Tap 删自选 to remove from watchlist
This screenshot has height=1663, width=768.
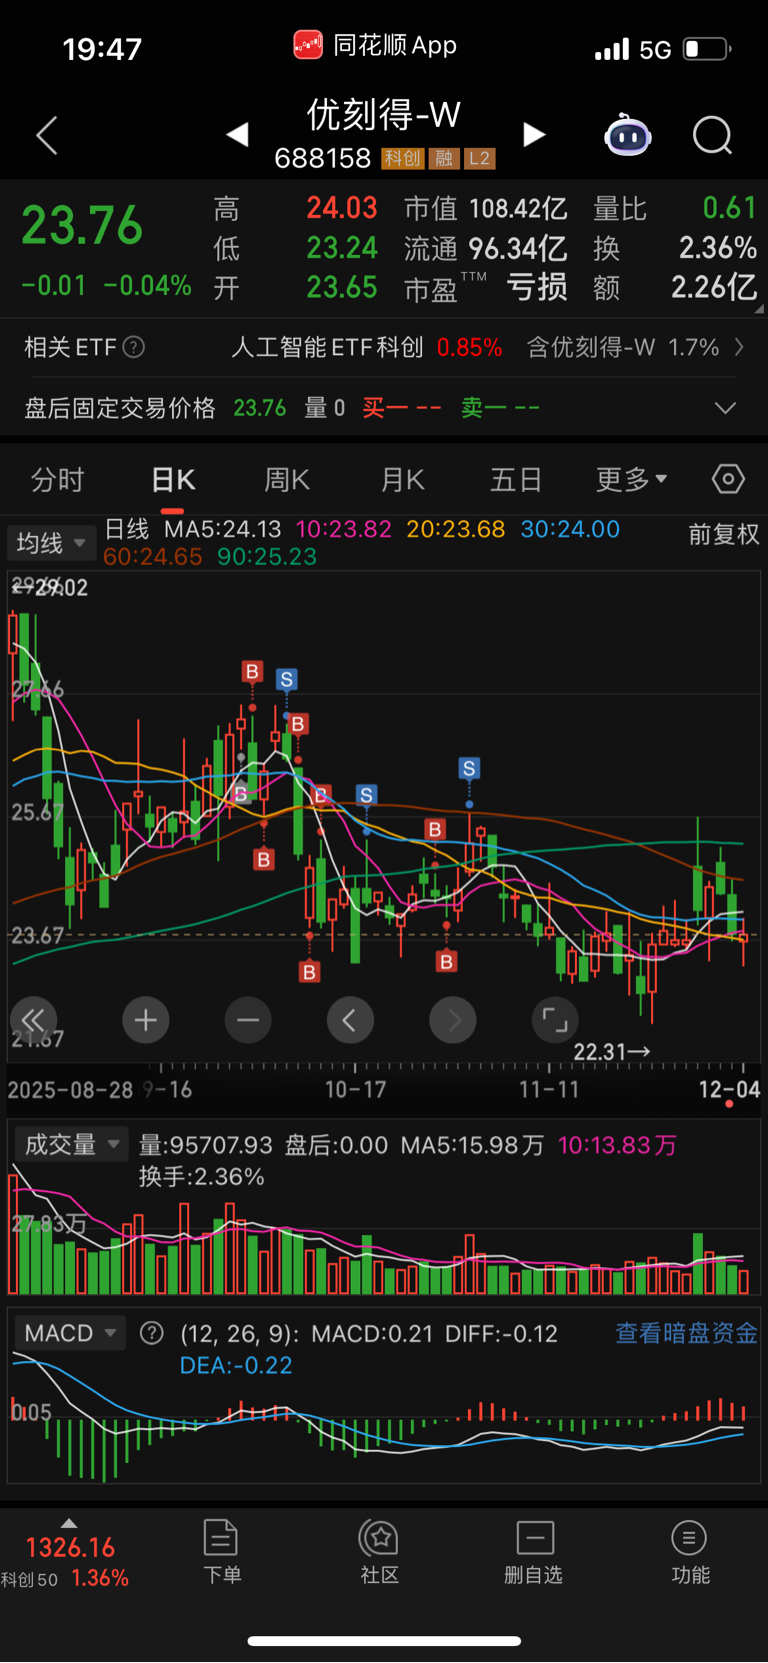click(x=534, y=1552)
